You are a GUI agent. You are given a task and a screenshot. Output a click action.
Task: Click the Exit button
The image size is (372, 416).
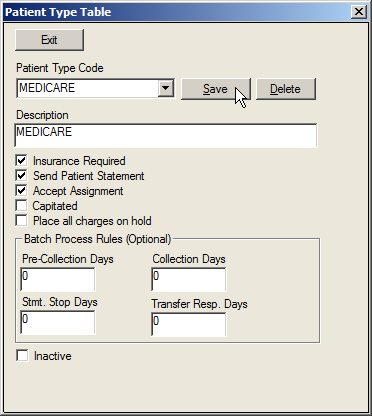(x=49, y=40)
